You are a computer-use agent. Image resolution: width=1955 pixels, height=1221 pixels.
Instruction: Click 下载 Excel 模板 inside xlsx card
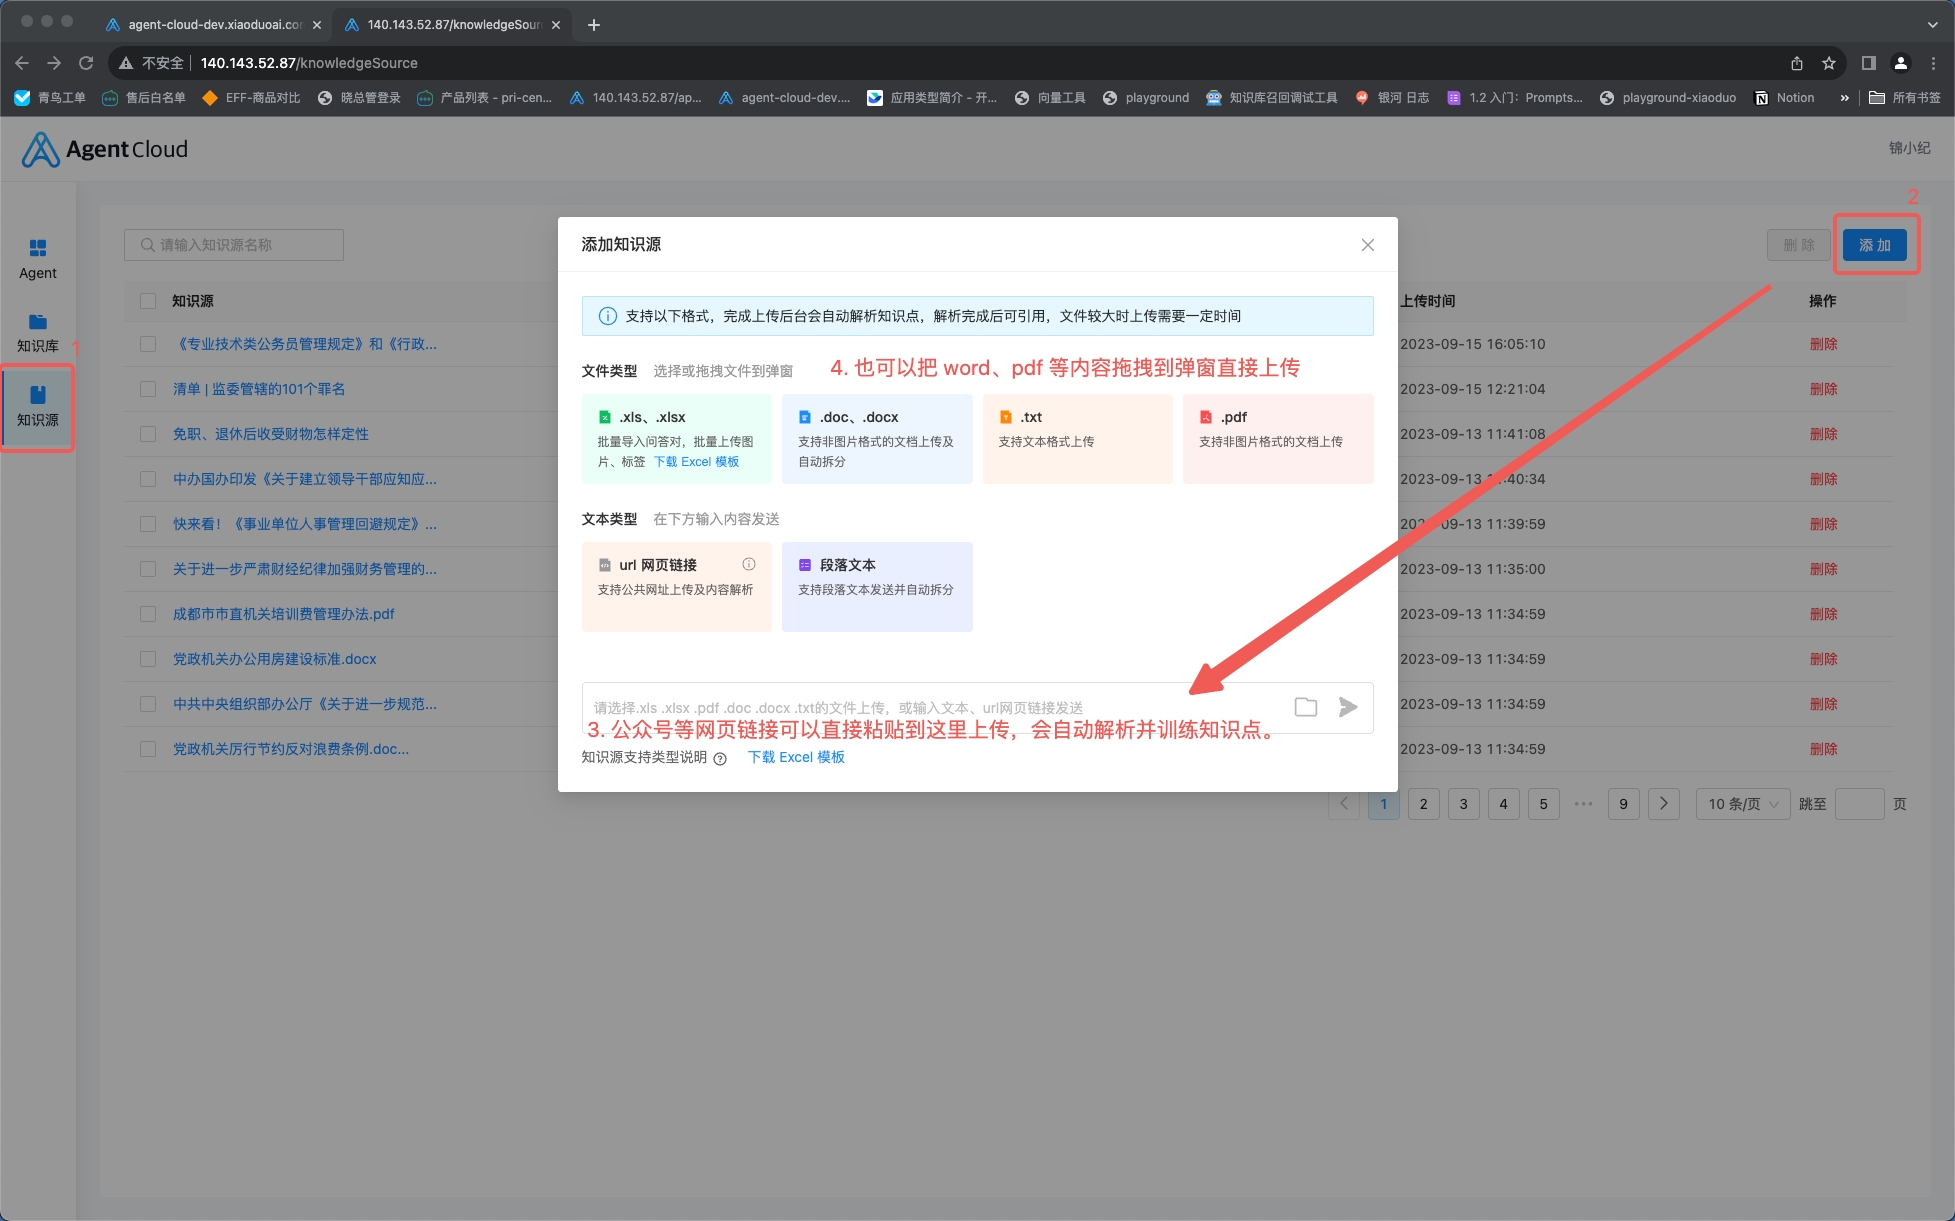[696, 462]
